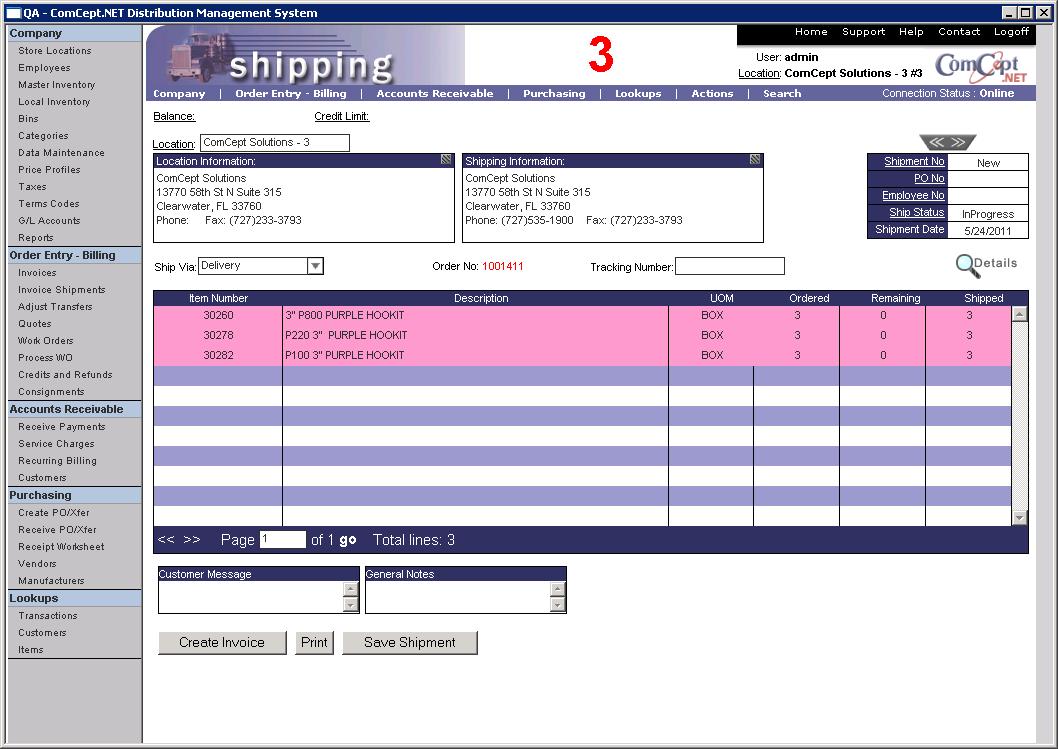Go to next shipment with >> arrow above Shipment No
Image resolution: width=1058 pixels, height=749 pixels.
[958, 143]
